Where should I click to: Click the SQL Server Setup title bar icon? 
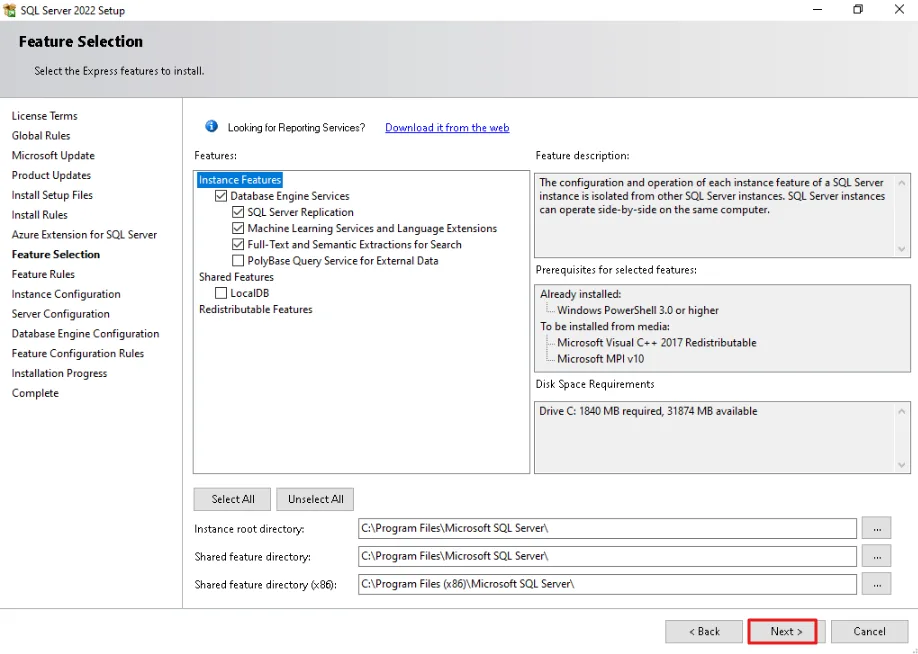click(x=9, y=10)
